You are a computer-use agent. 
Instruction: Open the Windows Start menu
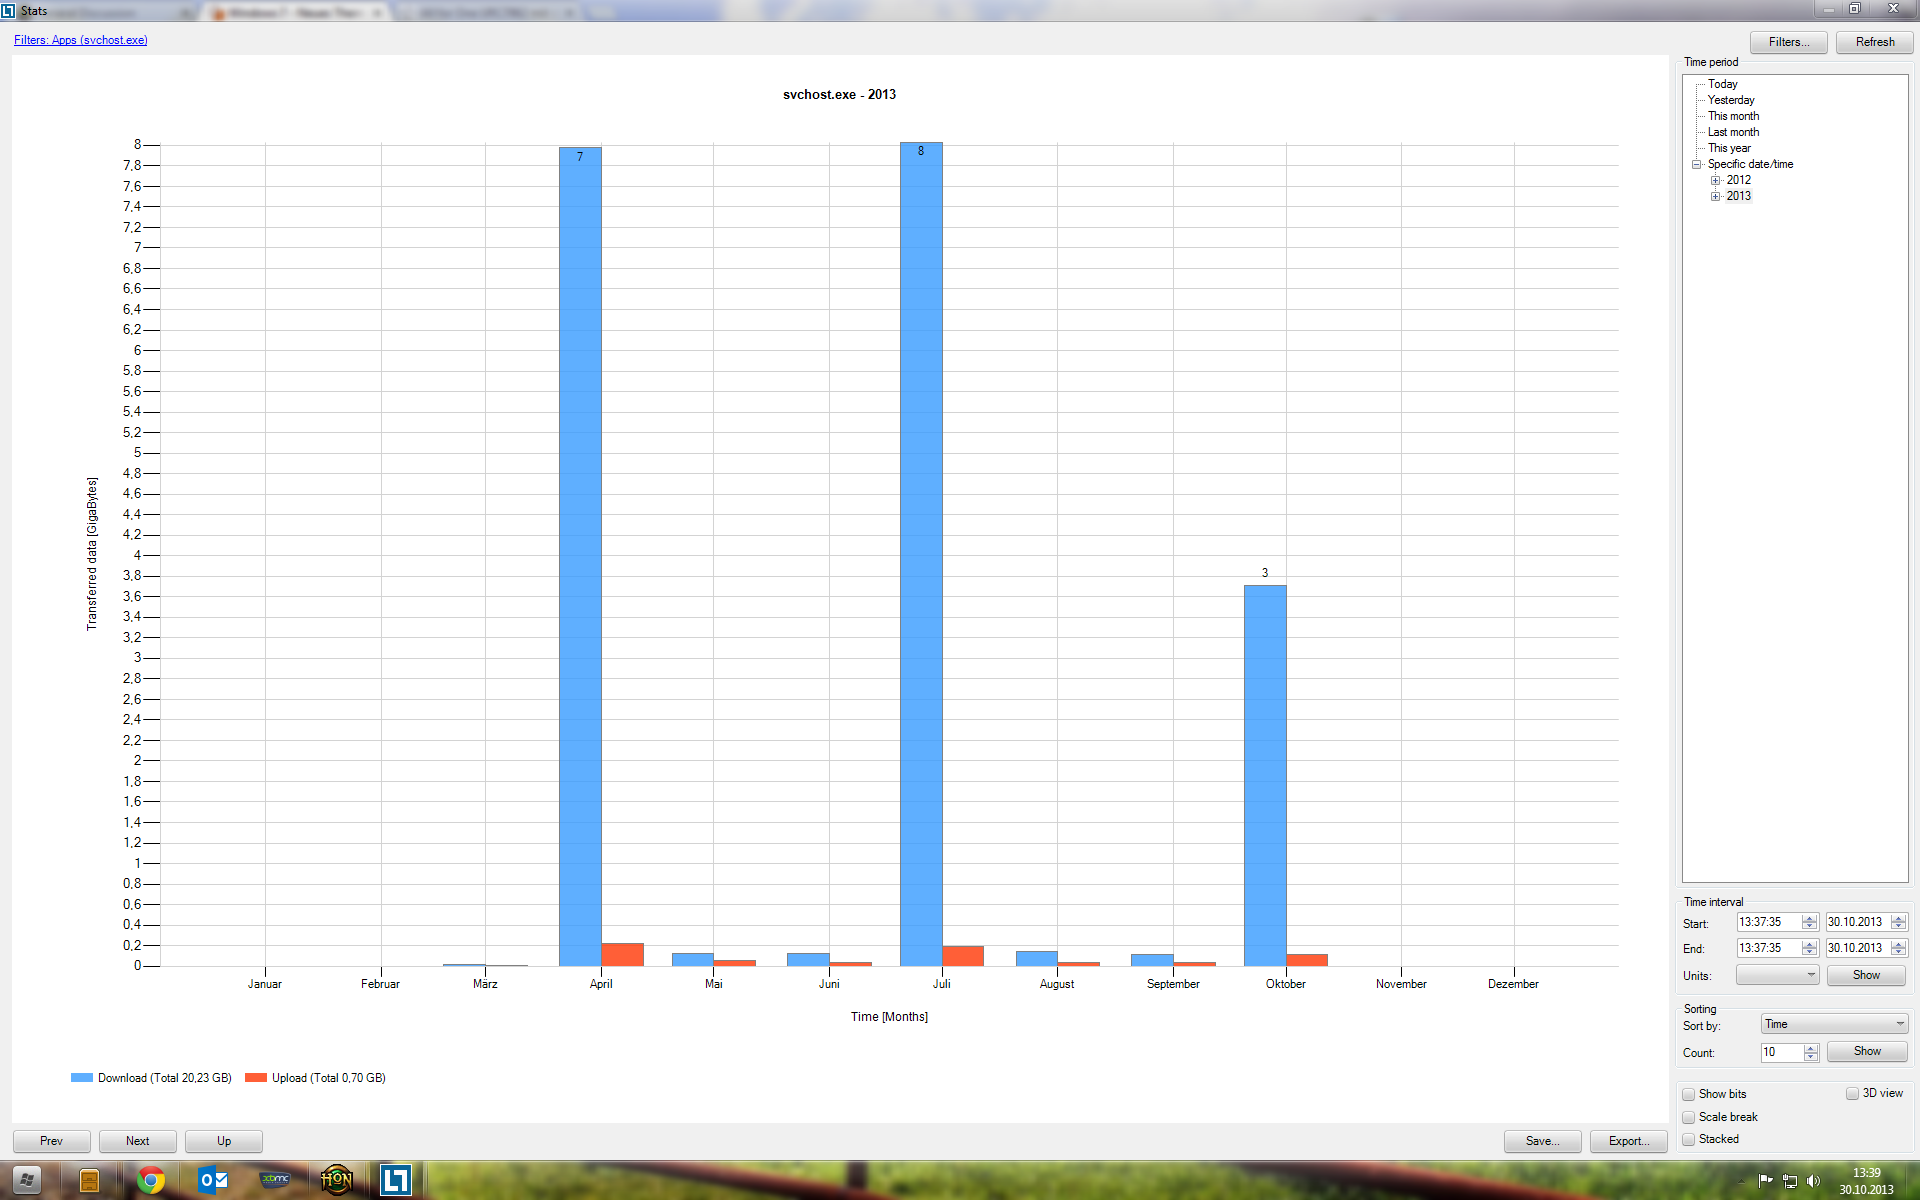[x=27, y=1180]
